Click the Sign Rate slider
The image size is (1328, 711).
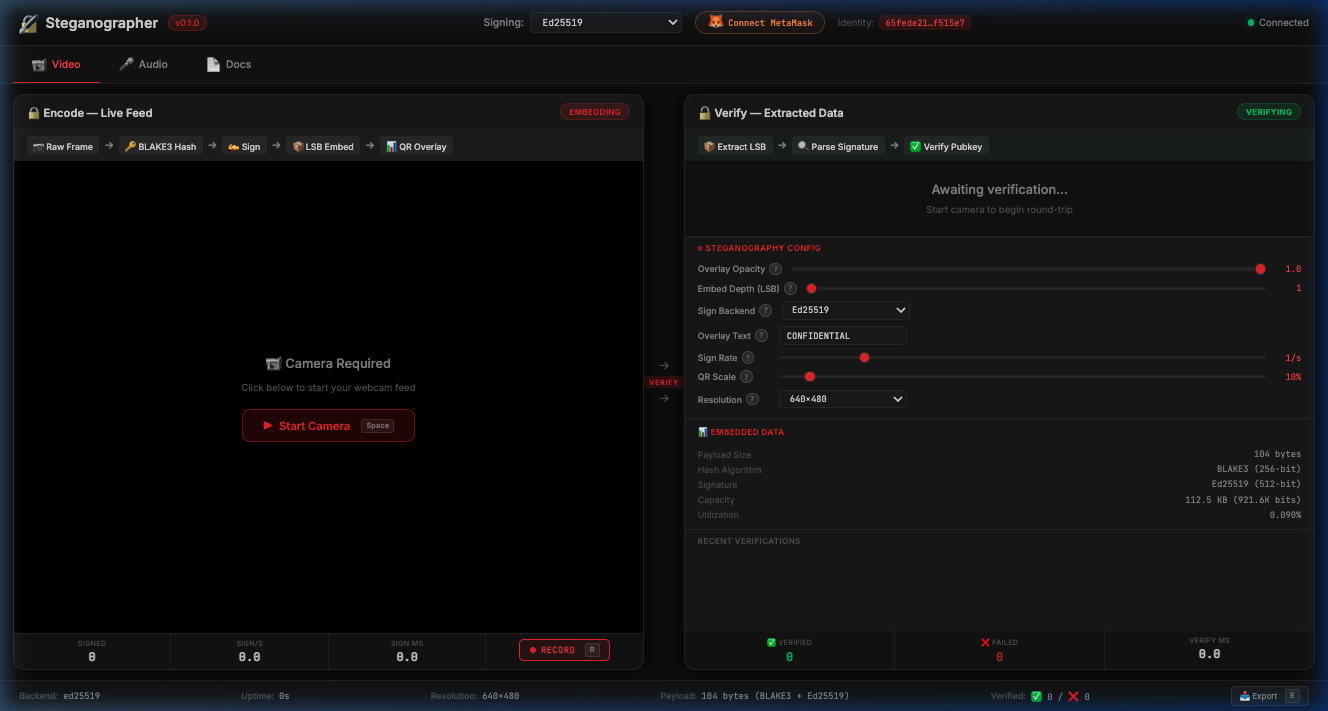click(x=1022, y=358)
